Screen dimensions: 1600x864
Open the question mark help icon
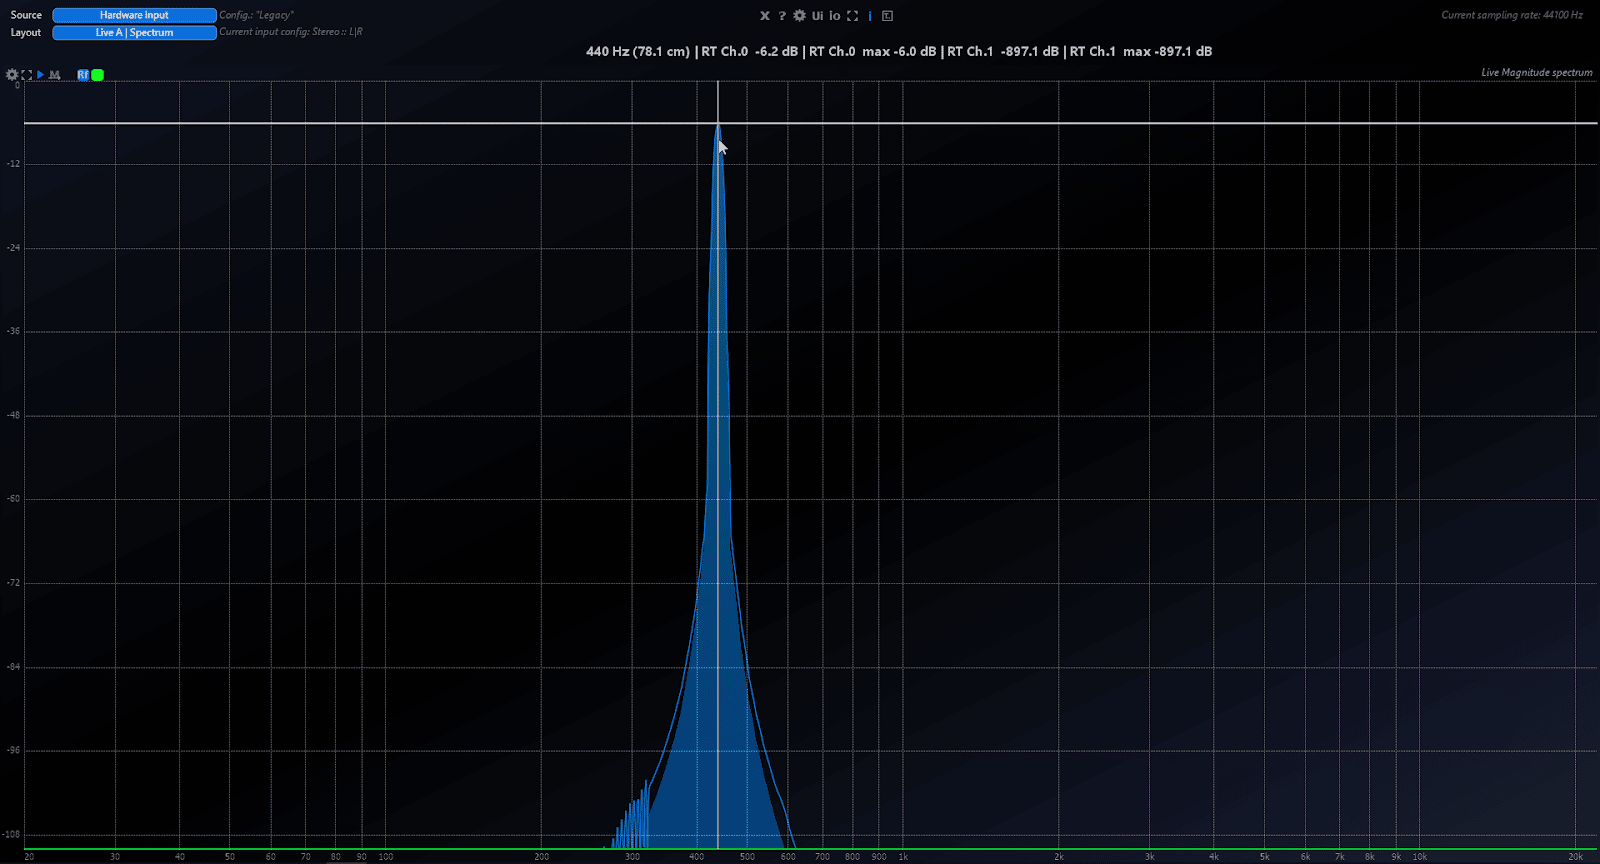[x=782, y=16]
